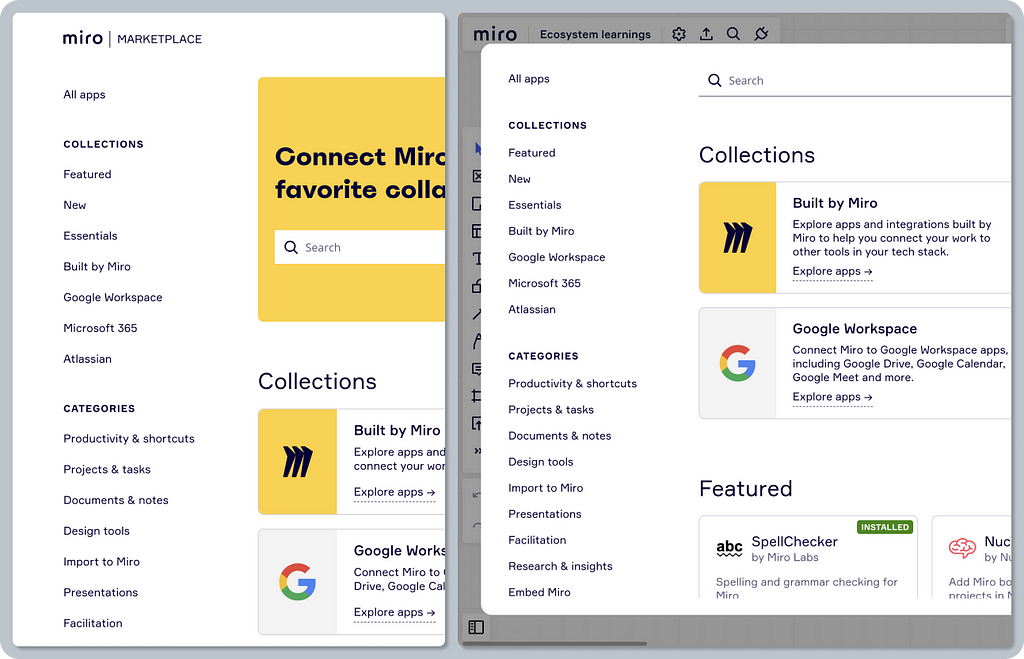Select Featured in the modal sidebar

click(532, 153)
